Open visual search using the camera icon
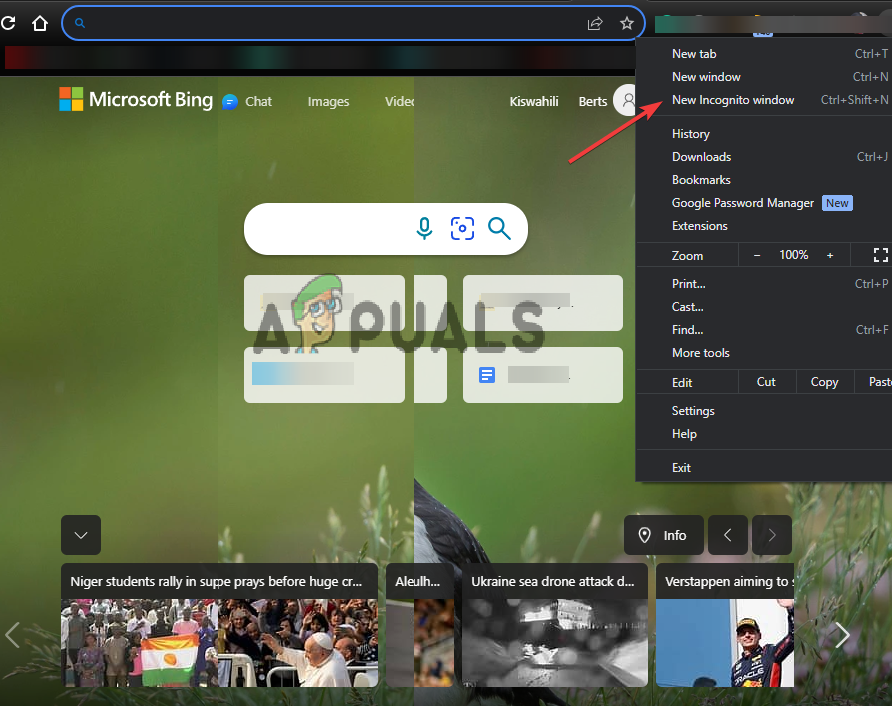 tap(462, 228)
